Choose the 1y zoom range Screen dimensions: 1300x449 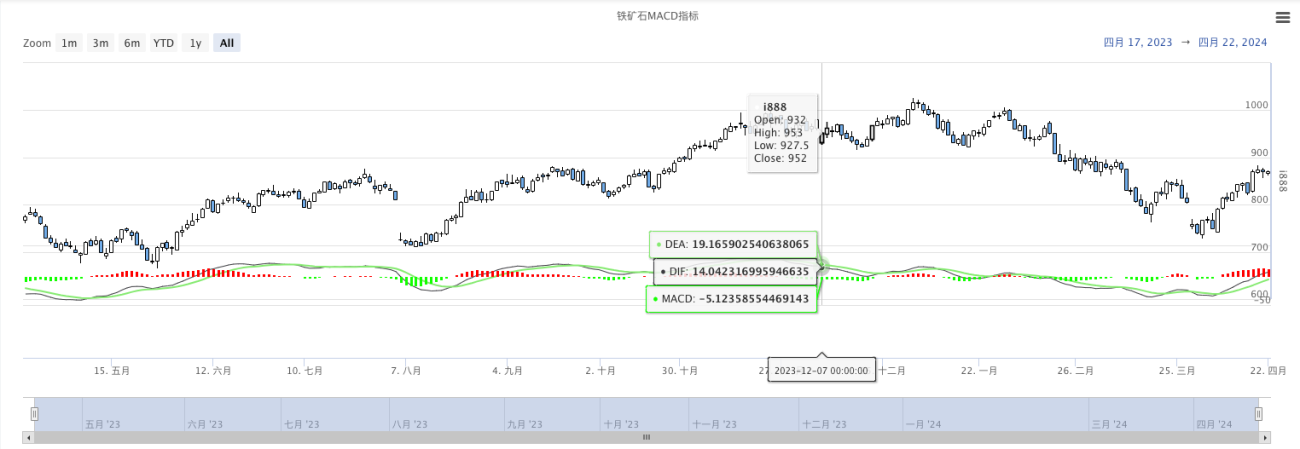[196, 43]
